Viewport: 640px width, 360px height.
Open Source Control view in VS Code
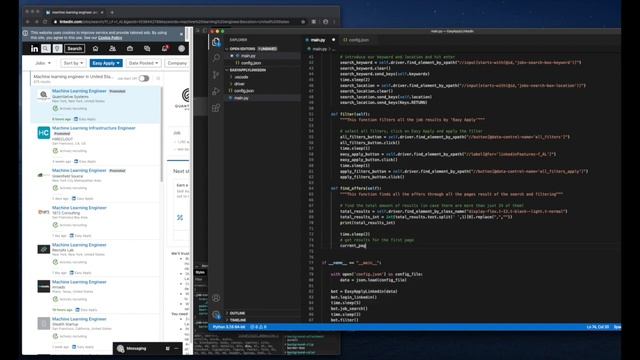point(216,75)
